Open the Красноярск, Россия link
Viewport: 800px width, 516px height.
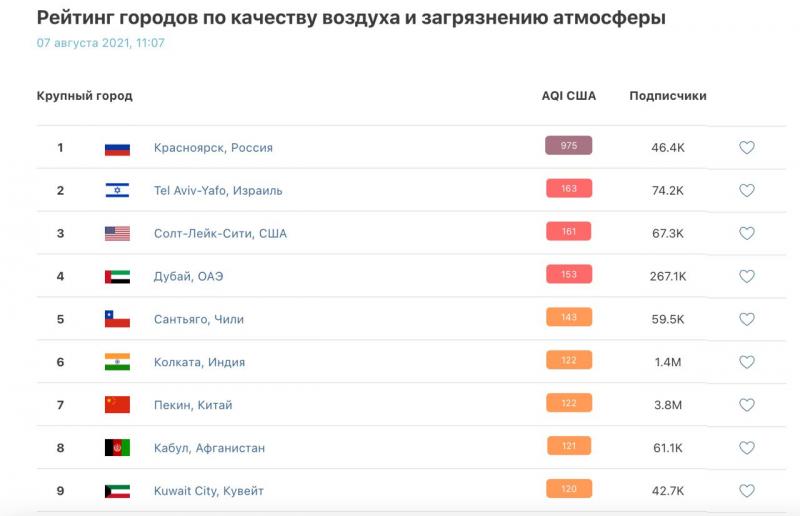213,148
